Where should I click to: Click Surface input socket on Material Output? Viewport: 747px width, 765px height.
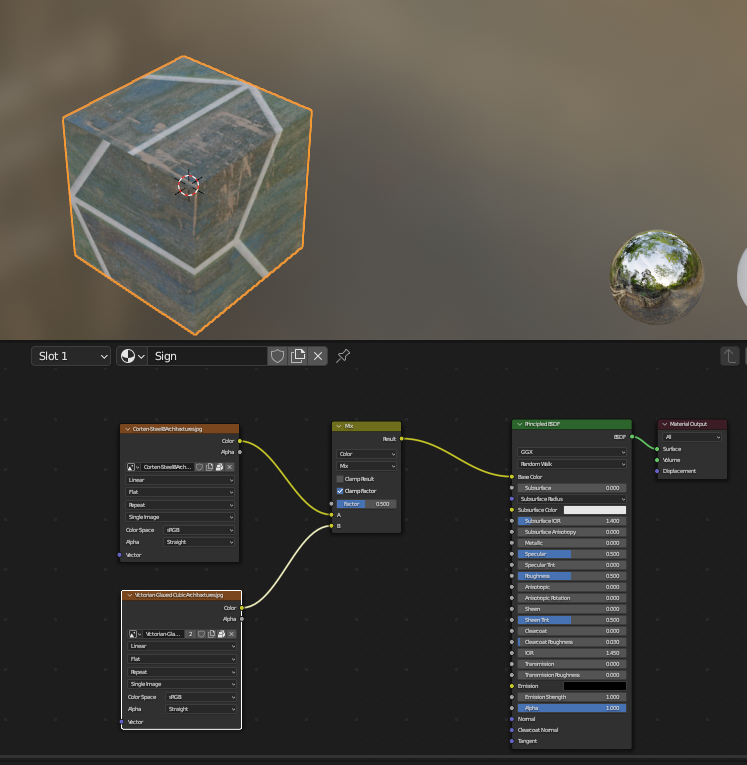point(657,449)
